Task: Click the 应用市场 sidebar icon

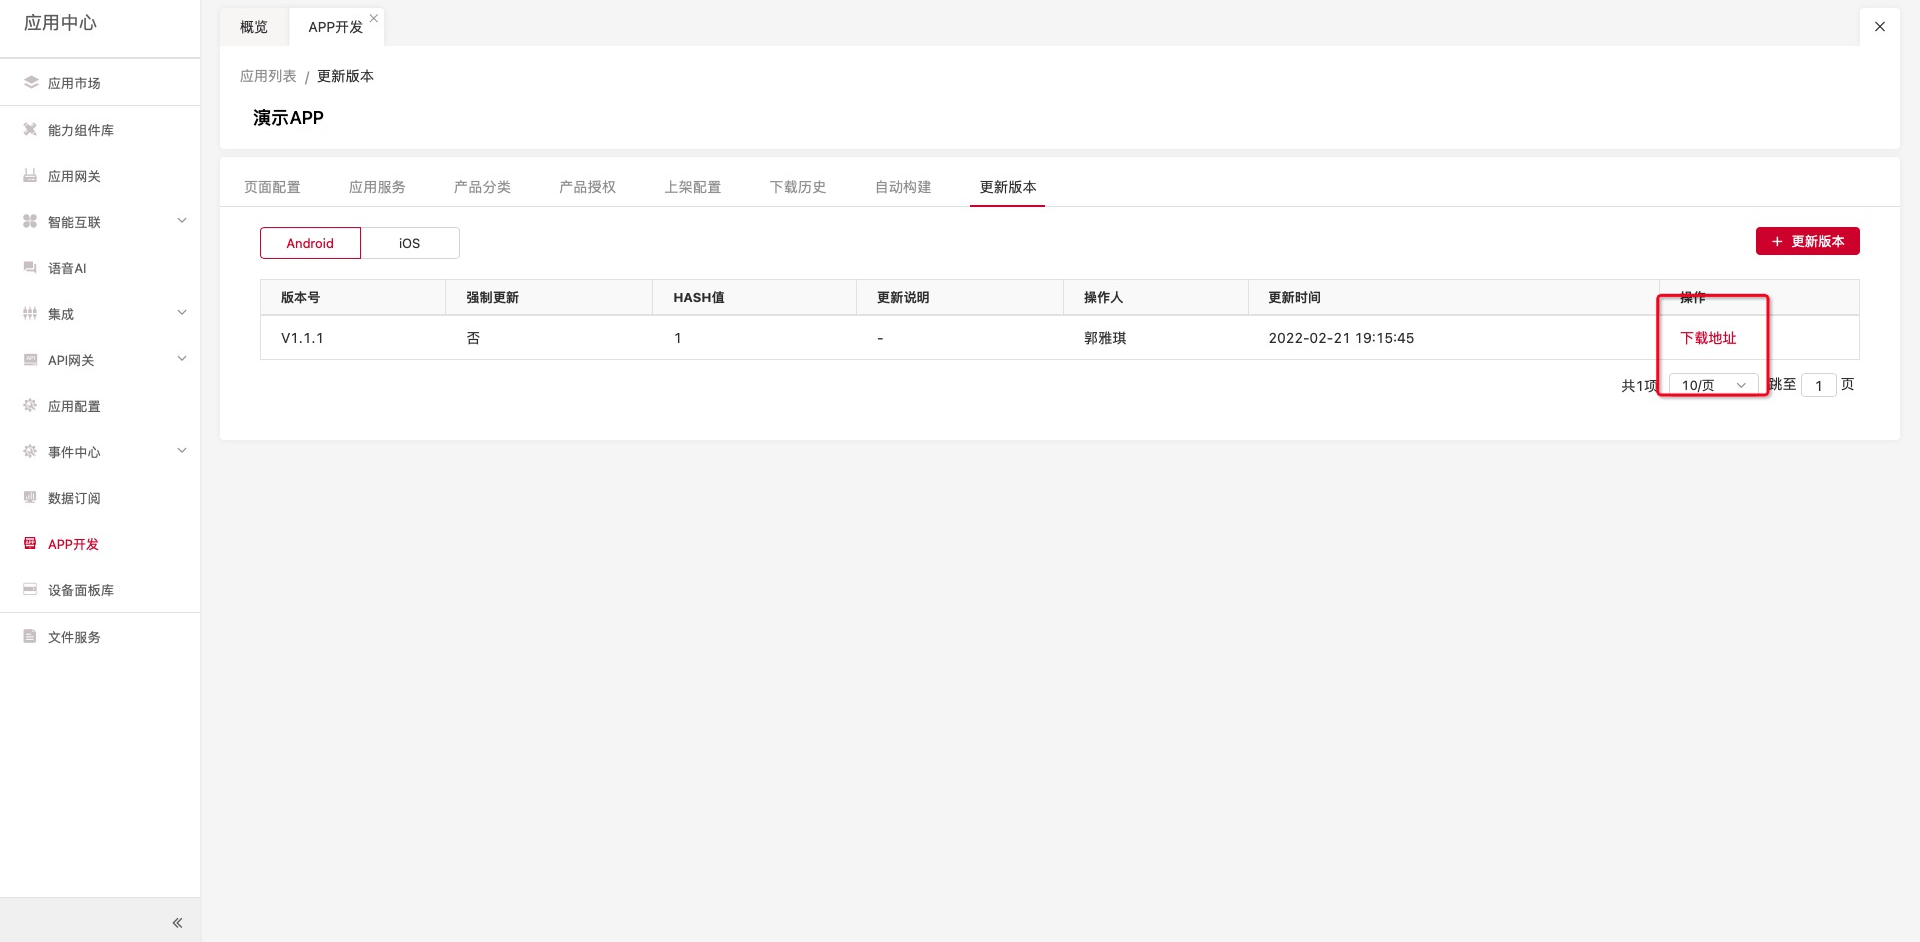Action: 30,83
